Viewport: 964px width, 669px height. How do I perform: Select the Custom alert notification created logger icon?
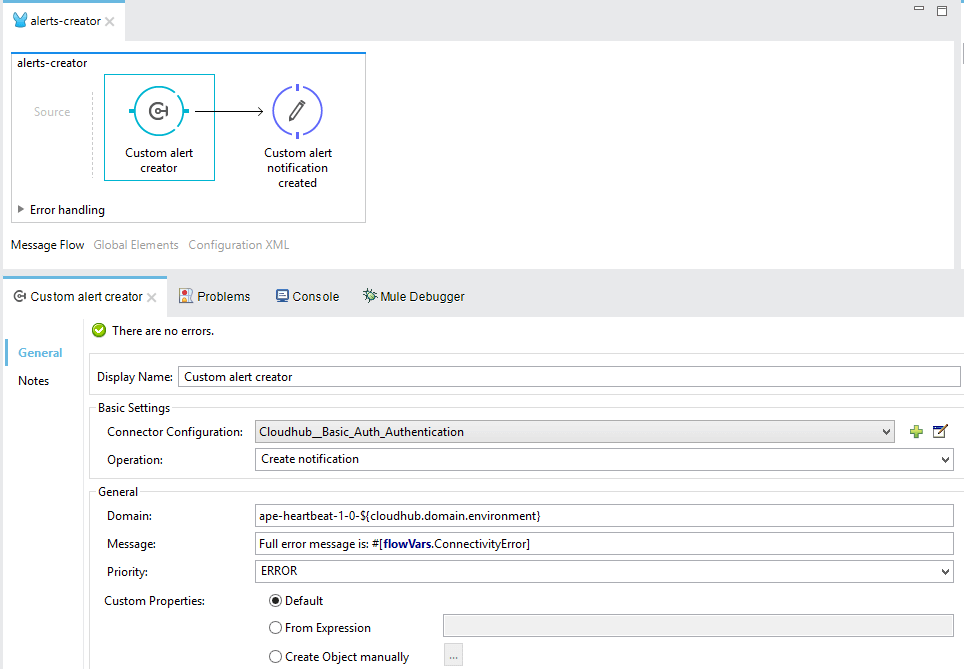(298, 111)
